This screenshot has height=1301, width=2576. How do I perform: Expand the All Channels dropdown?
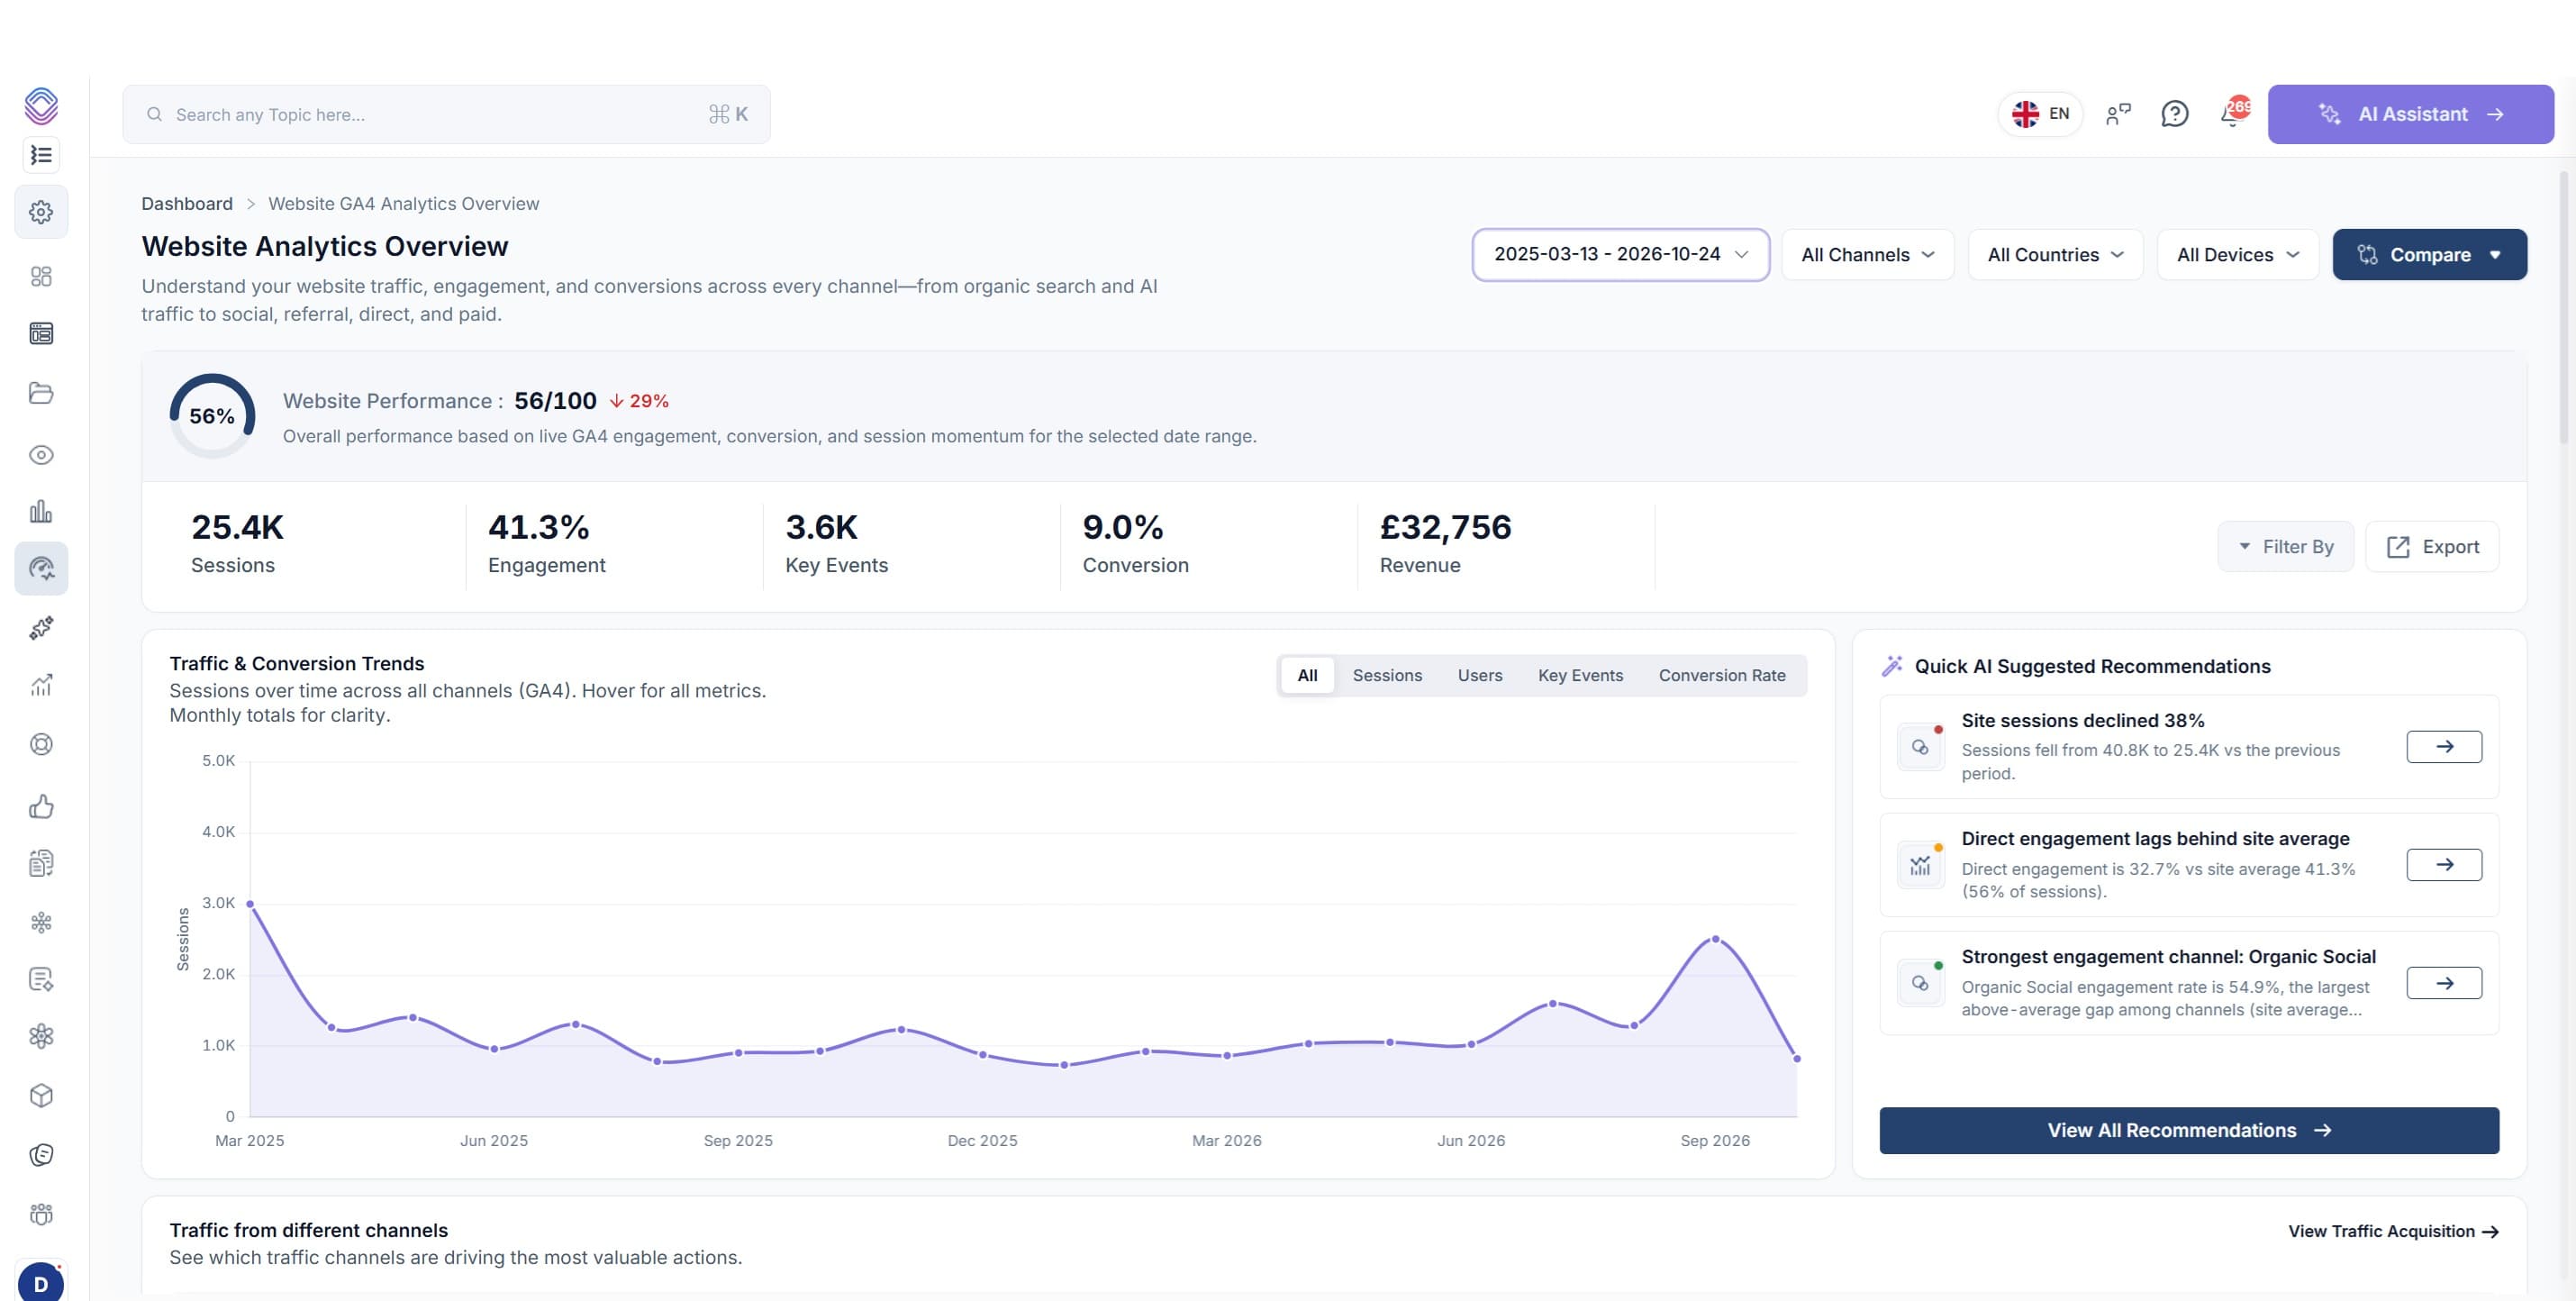click(1868, 255)
